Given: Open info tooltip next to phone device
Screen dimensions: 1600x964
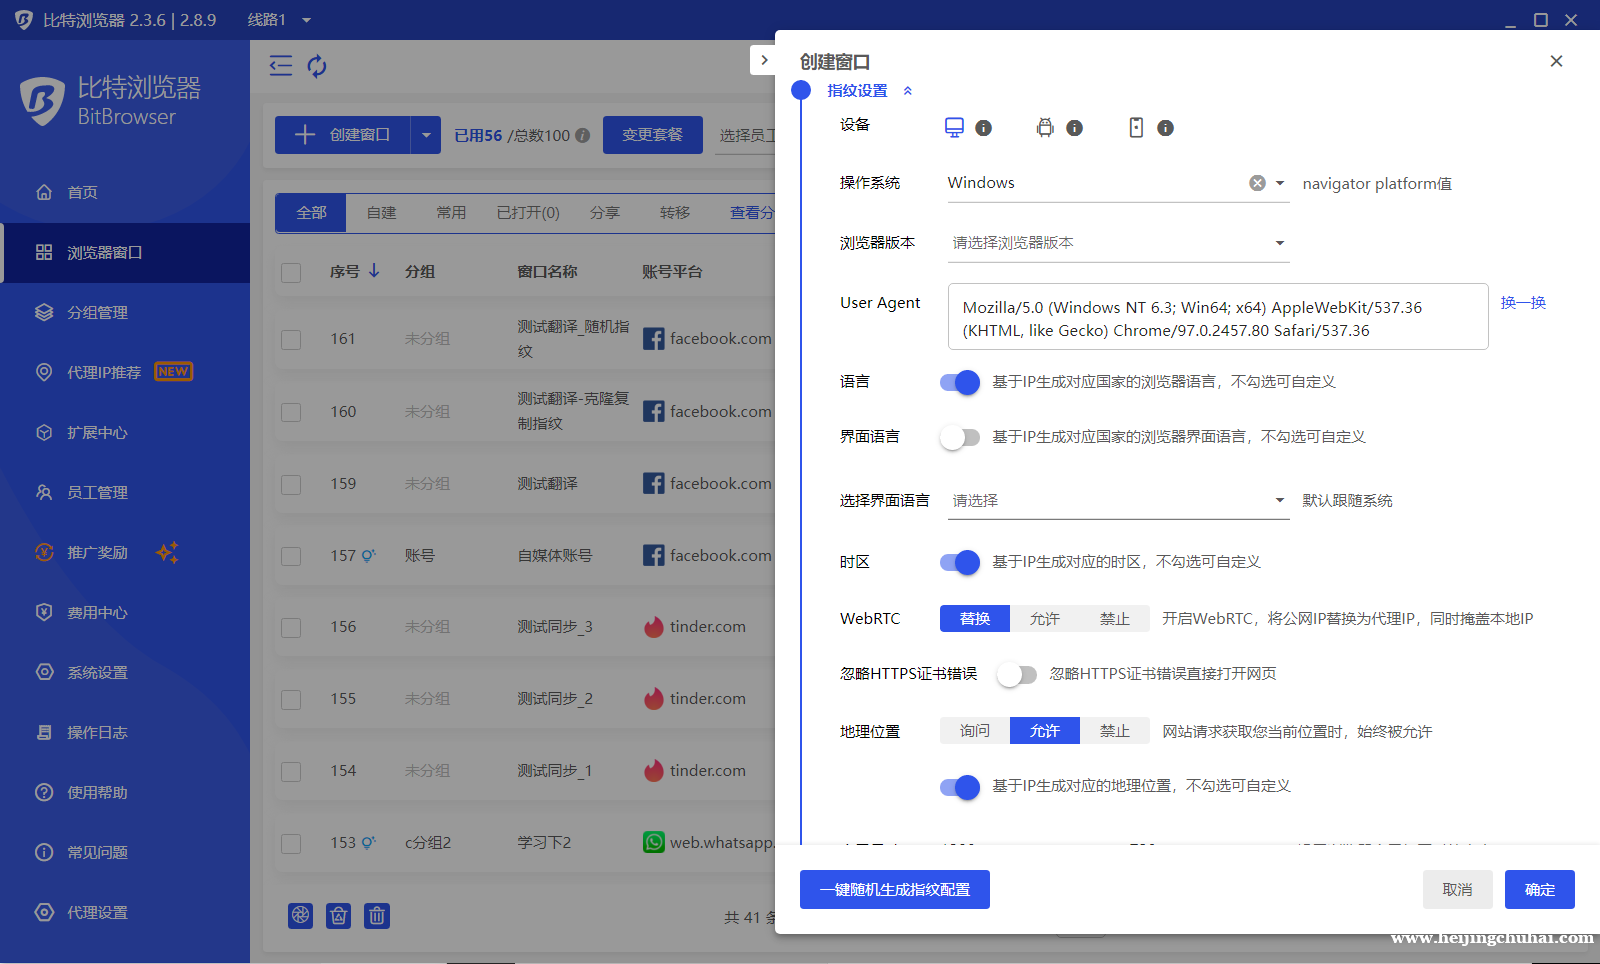Looking at the screenshot, I should tap(1166, 128).
